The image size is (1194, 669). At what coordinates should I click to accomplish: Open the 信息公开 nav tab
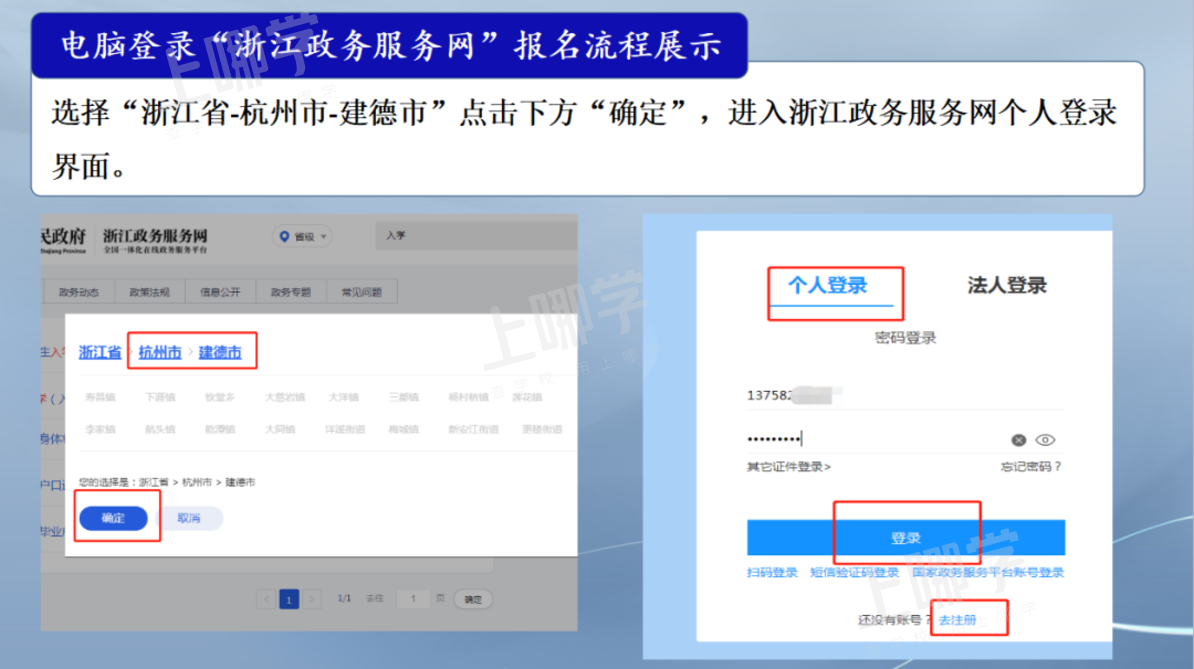[220, 292]
